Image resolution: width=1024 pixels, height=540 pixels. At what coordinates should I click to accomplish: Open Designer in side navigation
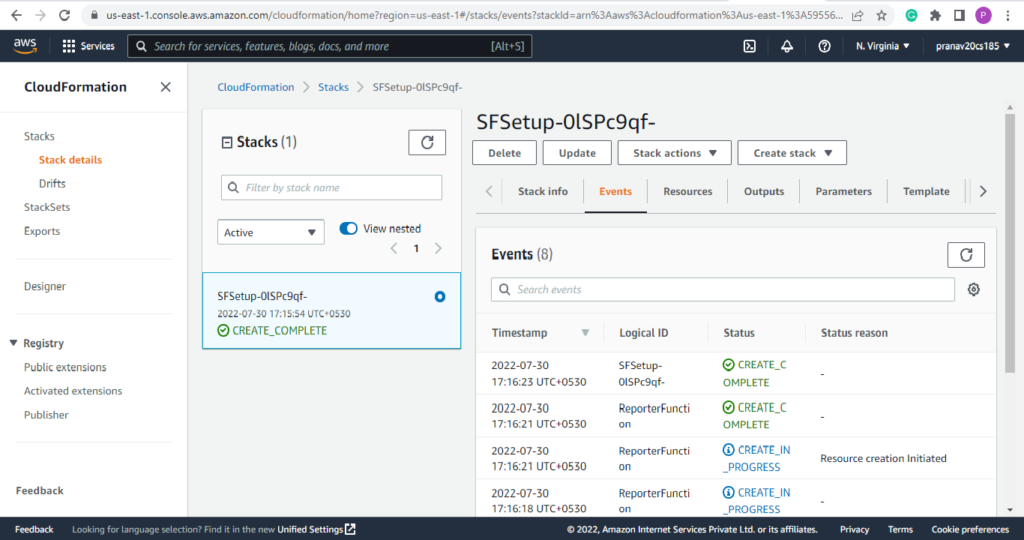click(45, 286)
